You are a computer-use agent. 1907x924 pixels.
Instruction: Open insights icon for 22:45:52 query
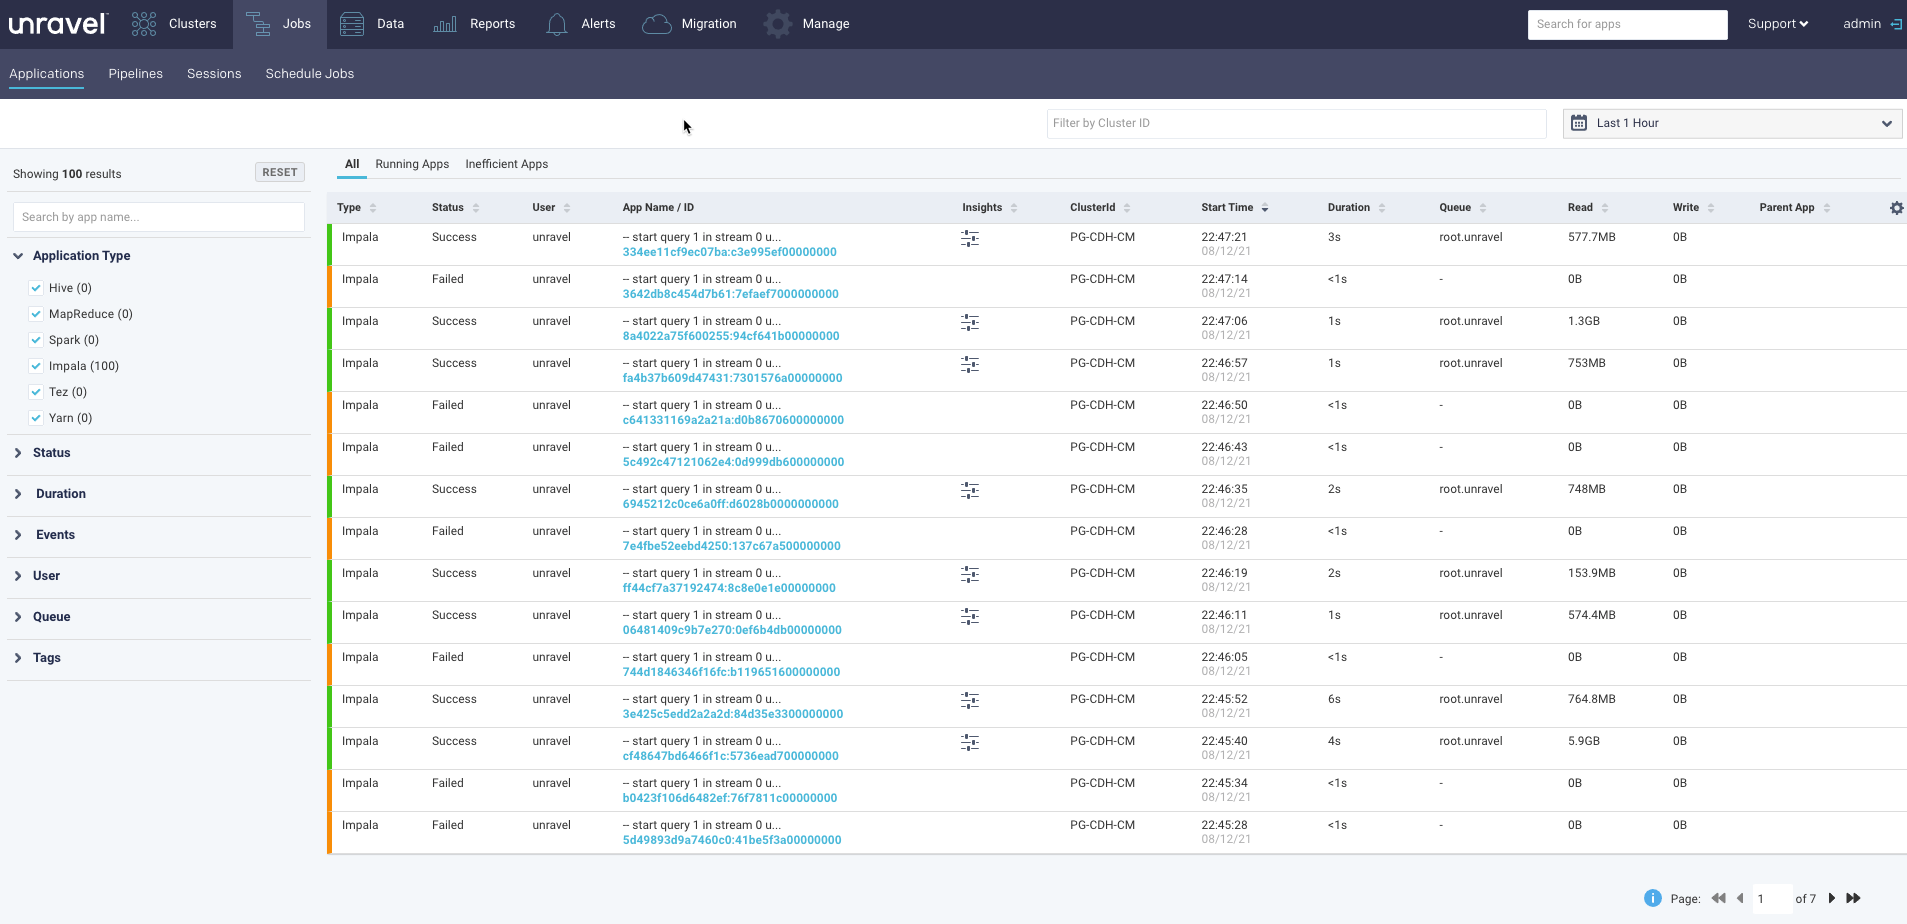pyautogui.click(x=970, y=701)
